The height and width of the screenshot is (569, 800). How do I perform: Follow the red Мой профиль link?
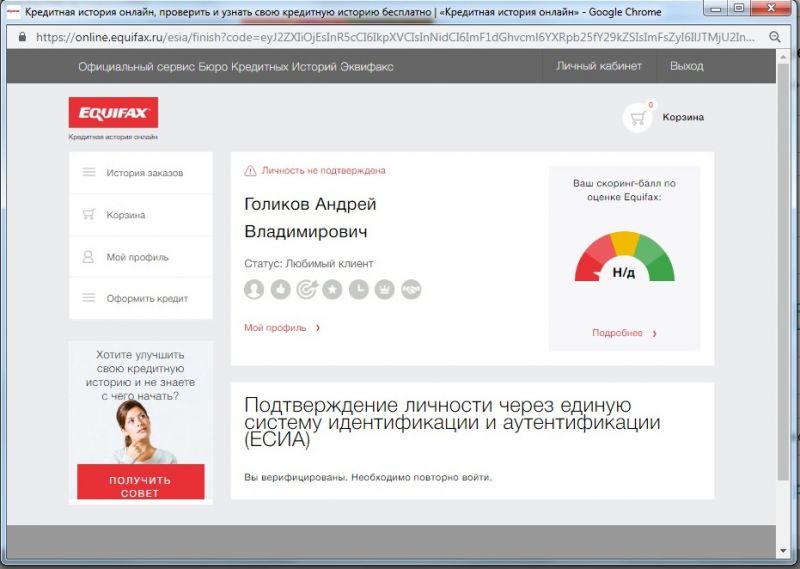pos(275,328)
